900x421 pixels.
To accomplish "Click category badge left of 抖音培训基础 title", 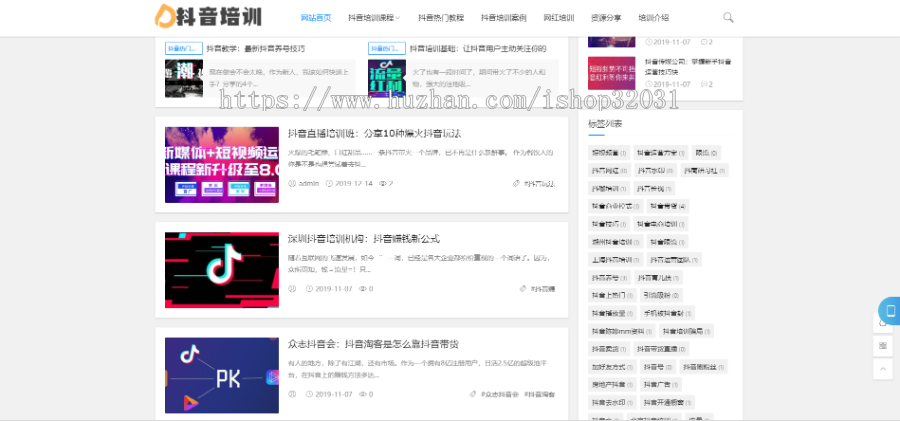I will tap(387, 48).
